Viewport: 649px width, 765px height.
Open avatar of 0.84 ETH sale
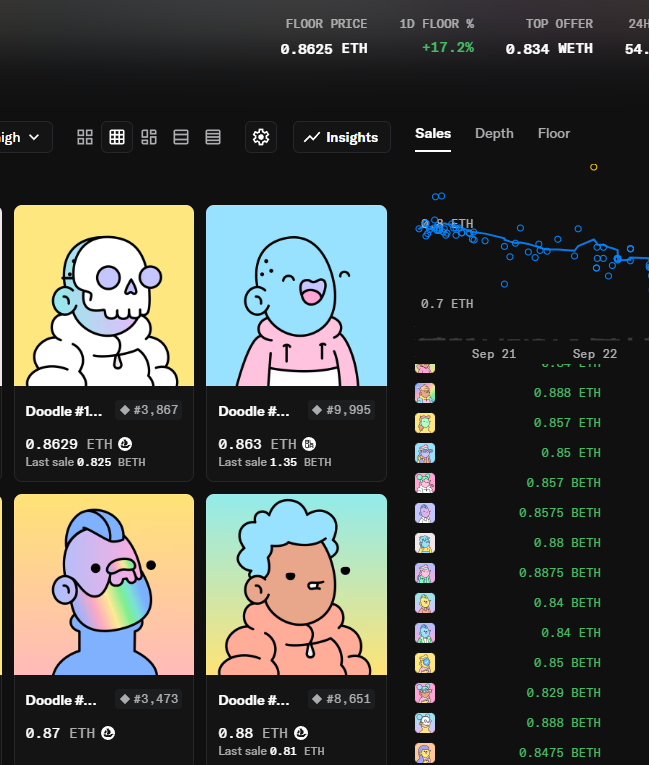tap(425, 633)
